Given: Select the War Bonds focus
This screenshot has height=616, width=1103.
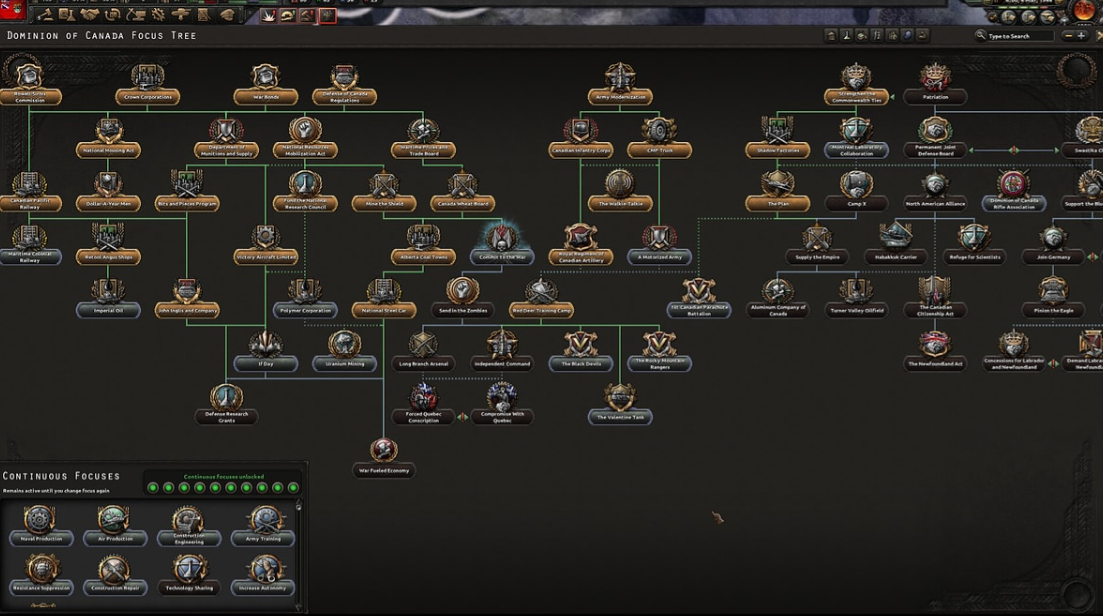Looking at the screenshot, I should [266, 84].
